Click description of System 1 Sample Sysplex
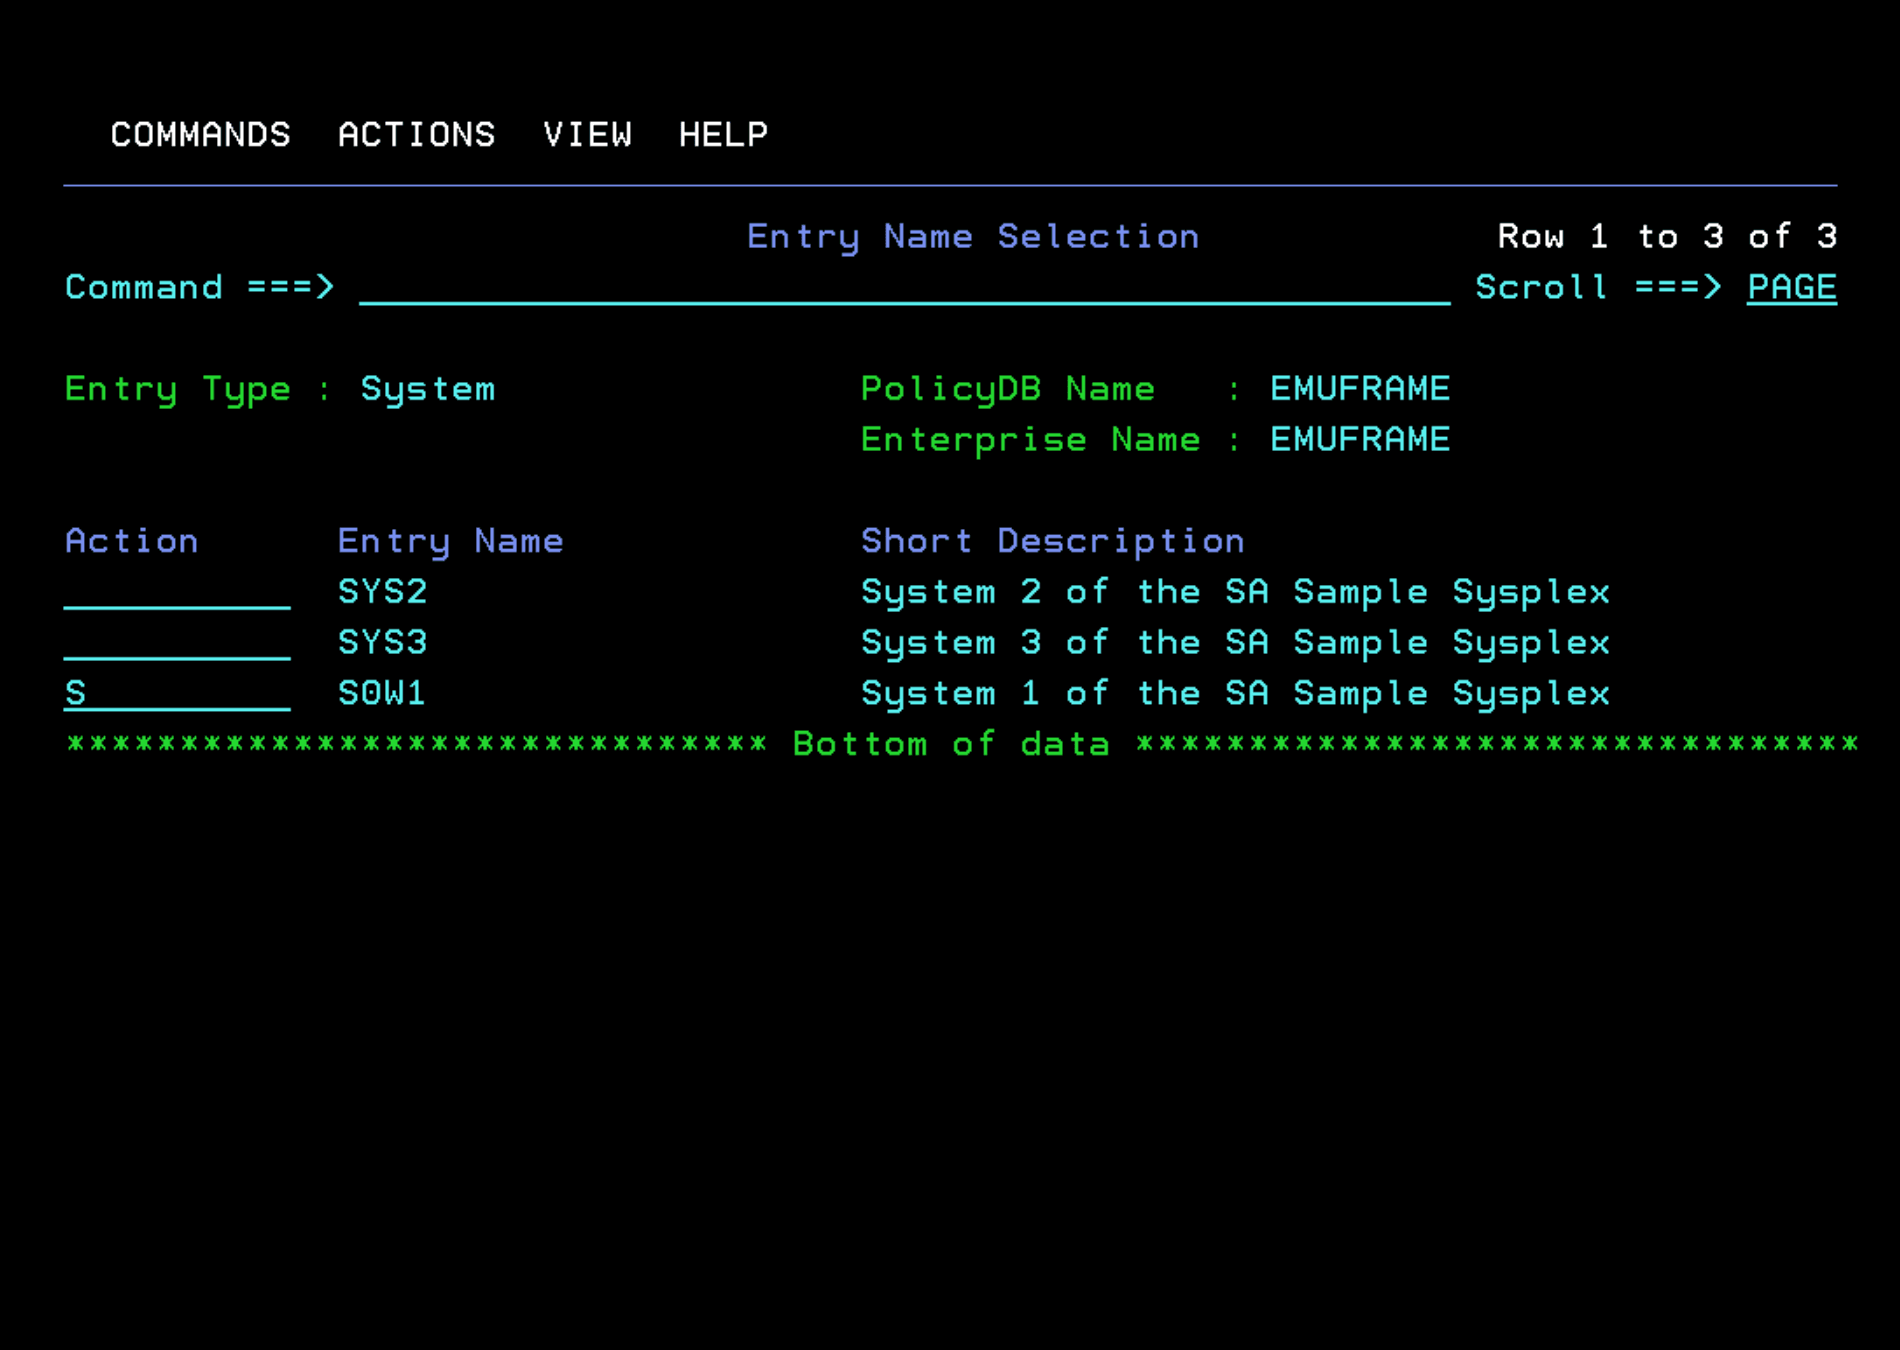 click(x=1235, y=692)
